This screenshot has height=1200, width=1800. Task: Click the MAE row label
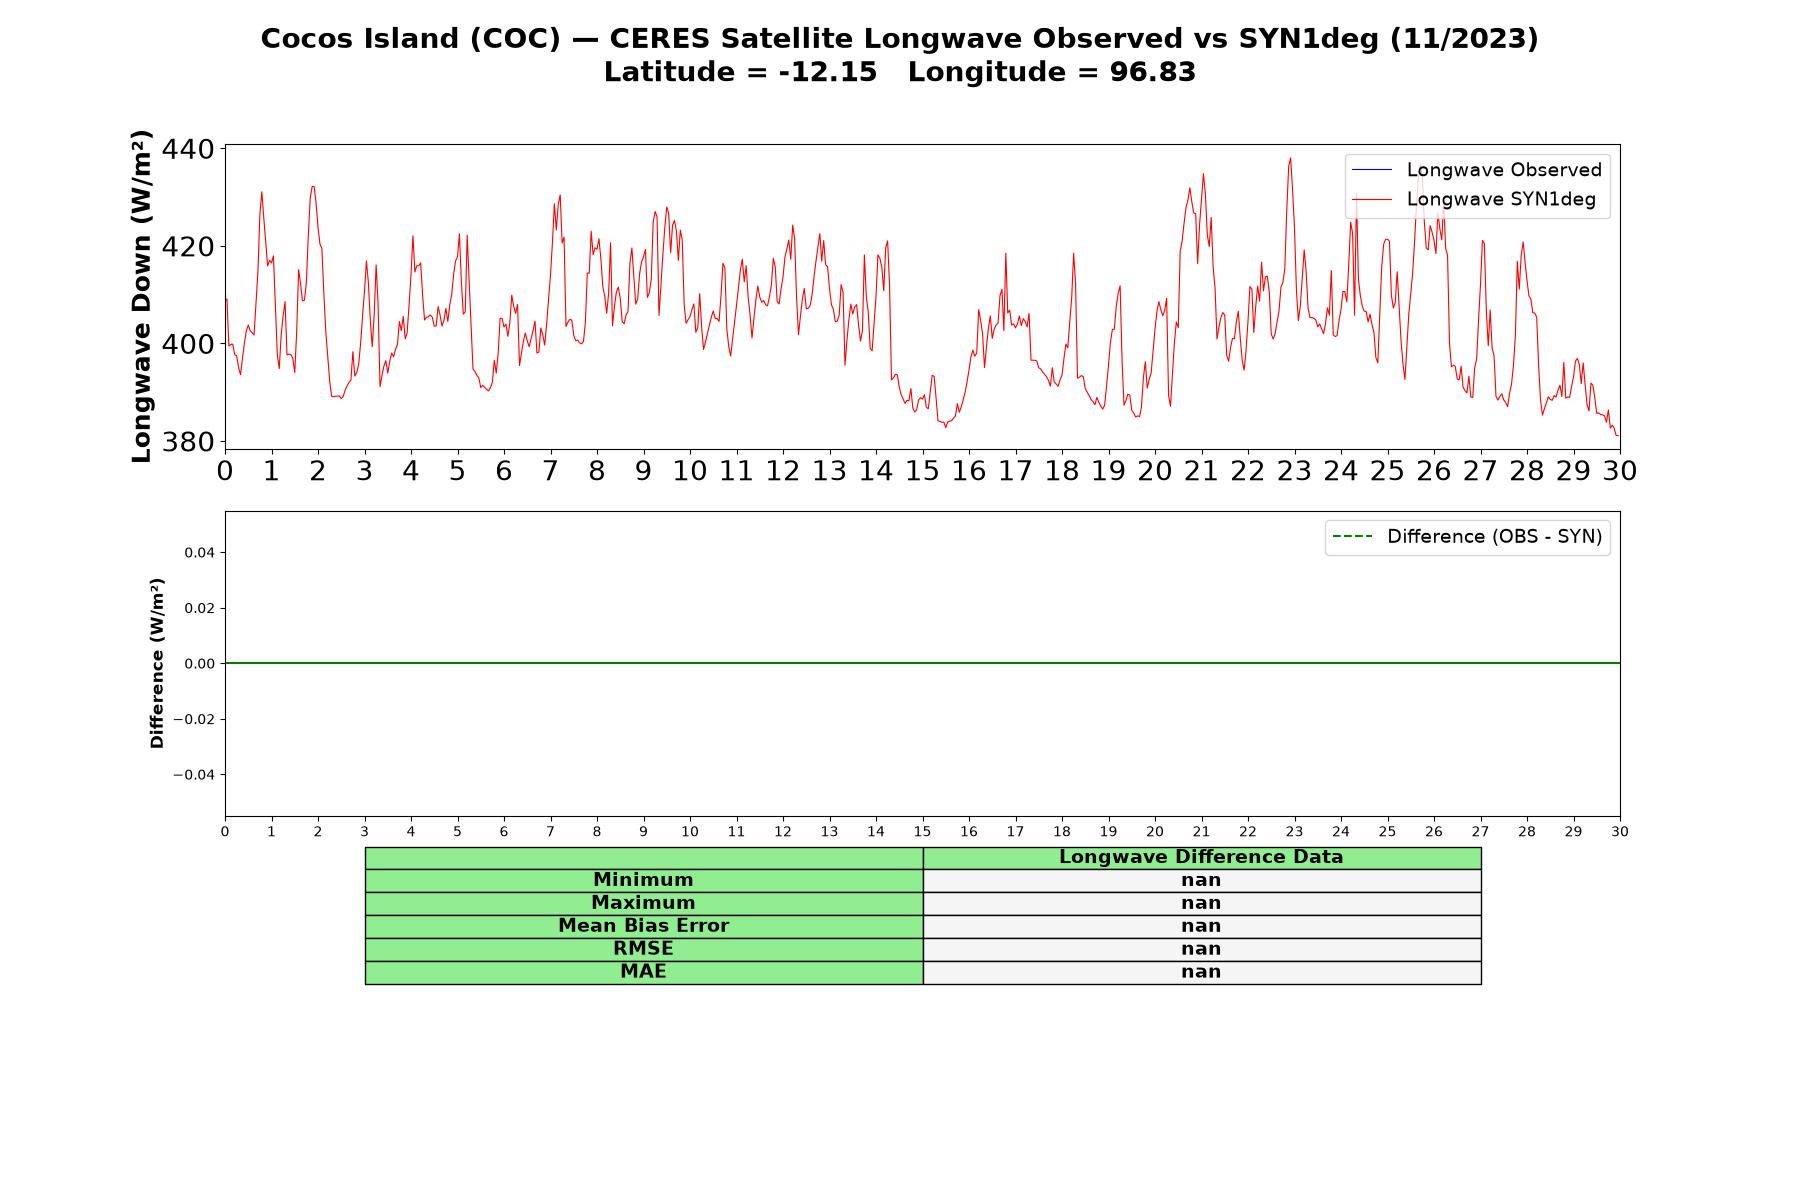click(643, 972)
